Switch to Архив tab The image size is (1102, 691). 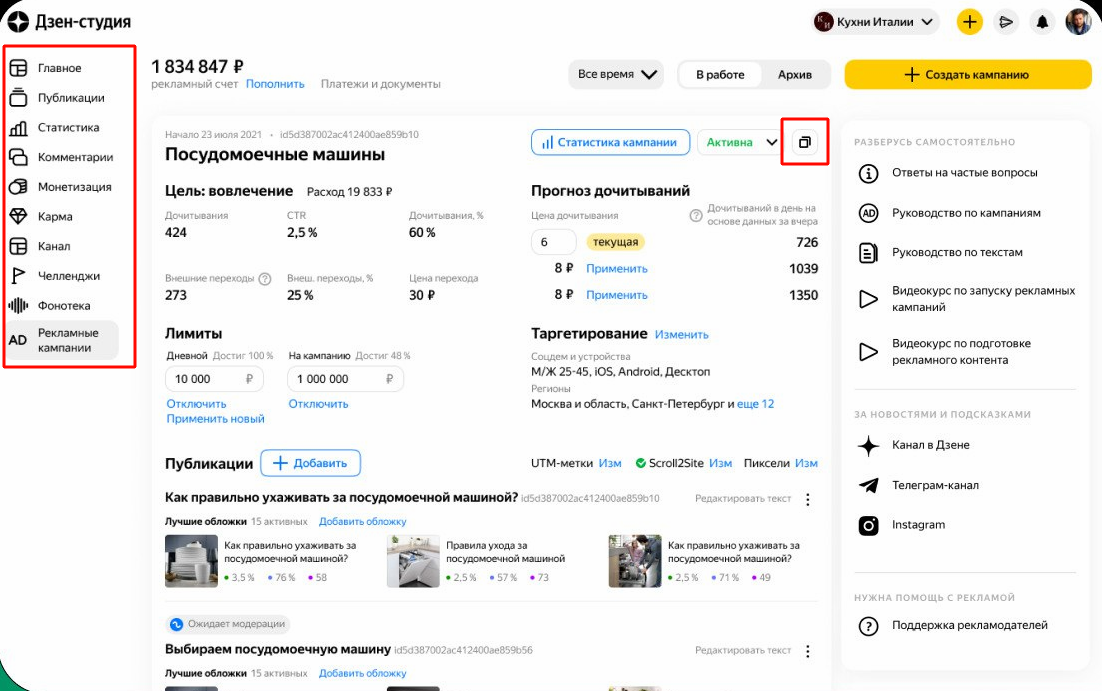(x=794, y=75)
